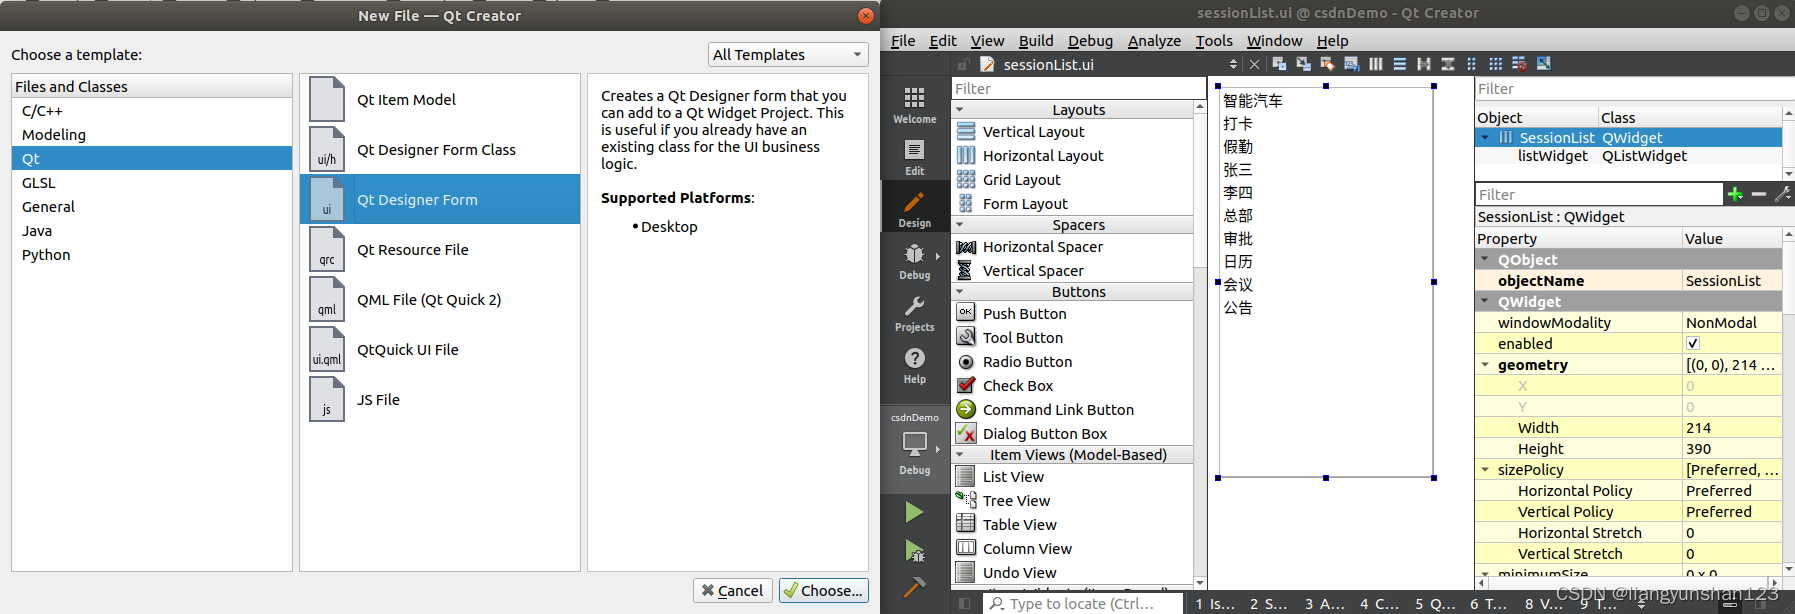Click the Type to locate search field
This screenshot has width=1795, height=614.
(x=1083, y=604)
